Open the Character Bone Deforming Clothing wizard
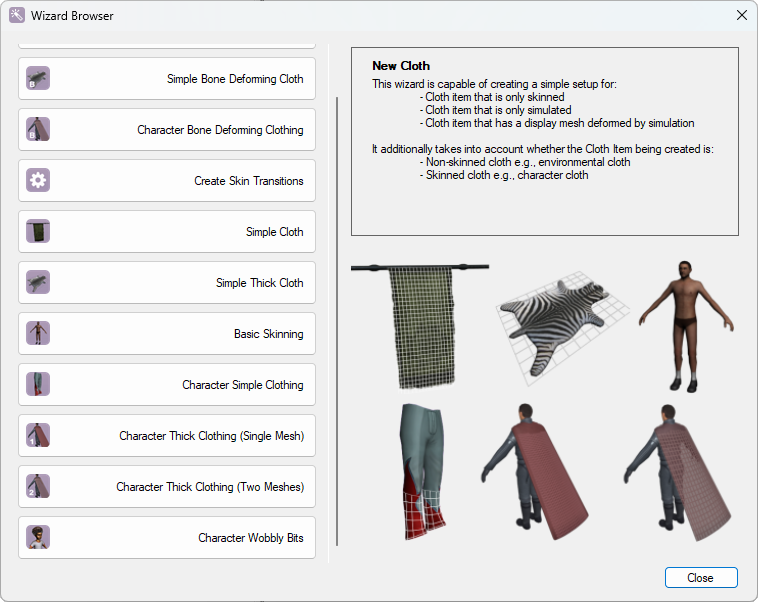 167,130
